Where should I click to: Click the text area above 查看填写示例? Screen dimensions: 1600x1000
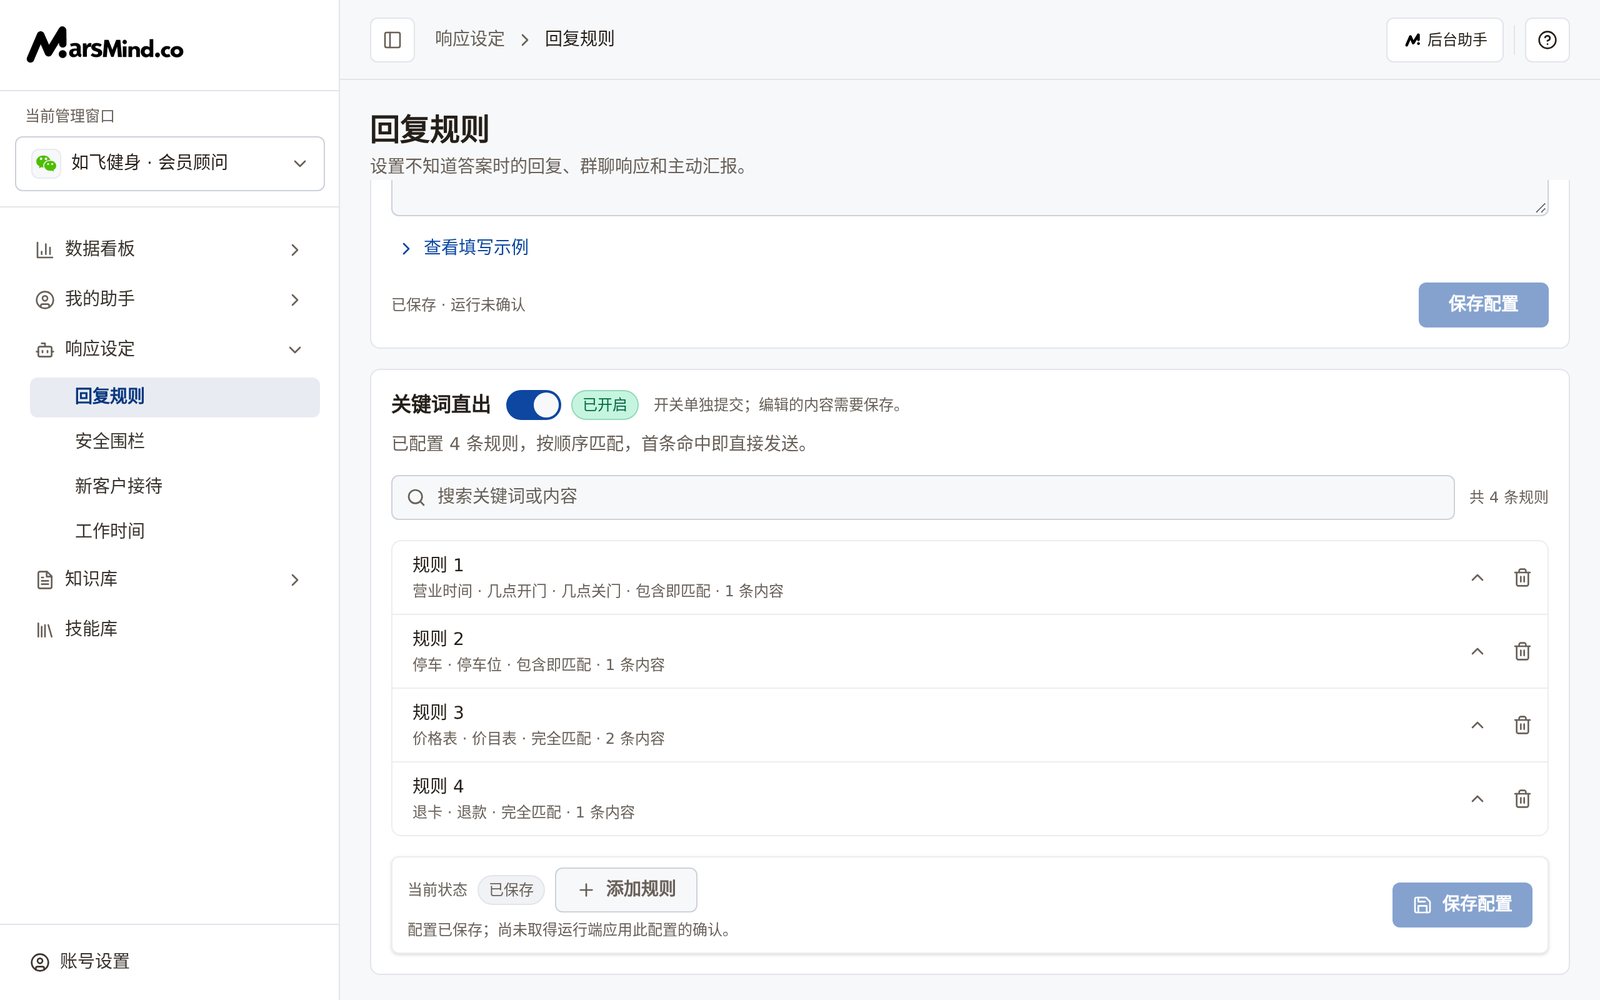tap(970, 198)
